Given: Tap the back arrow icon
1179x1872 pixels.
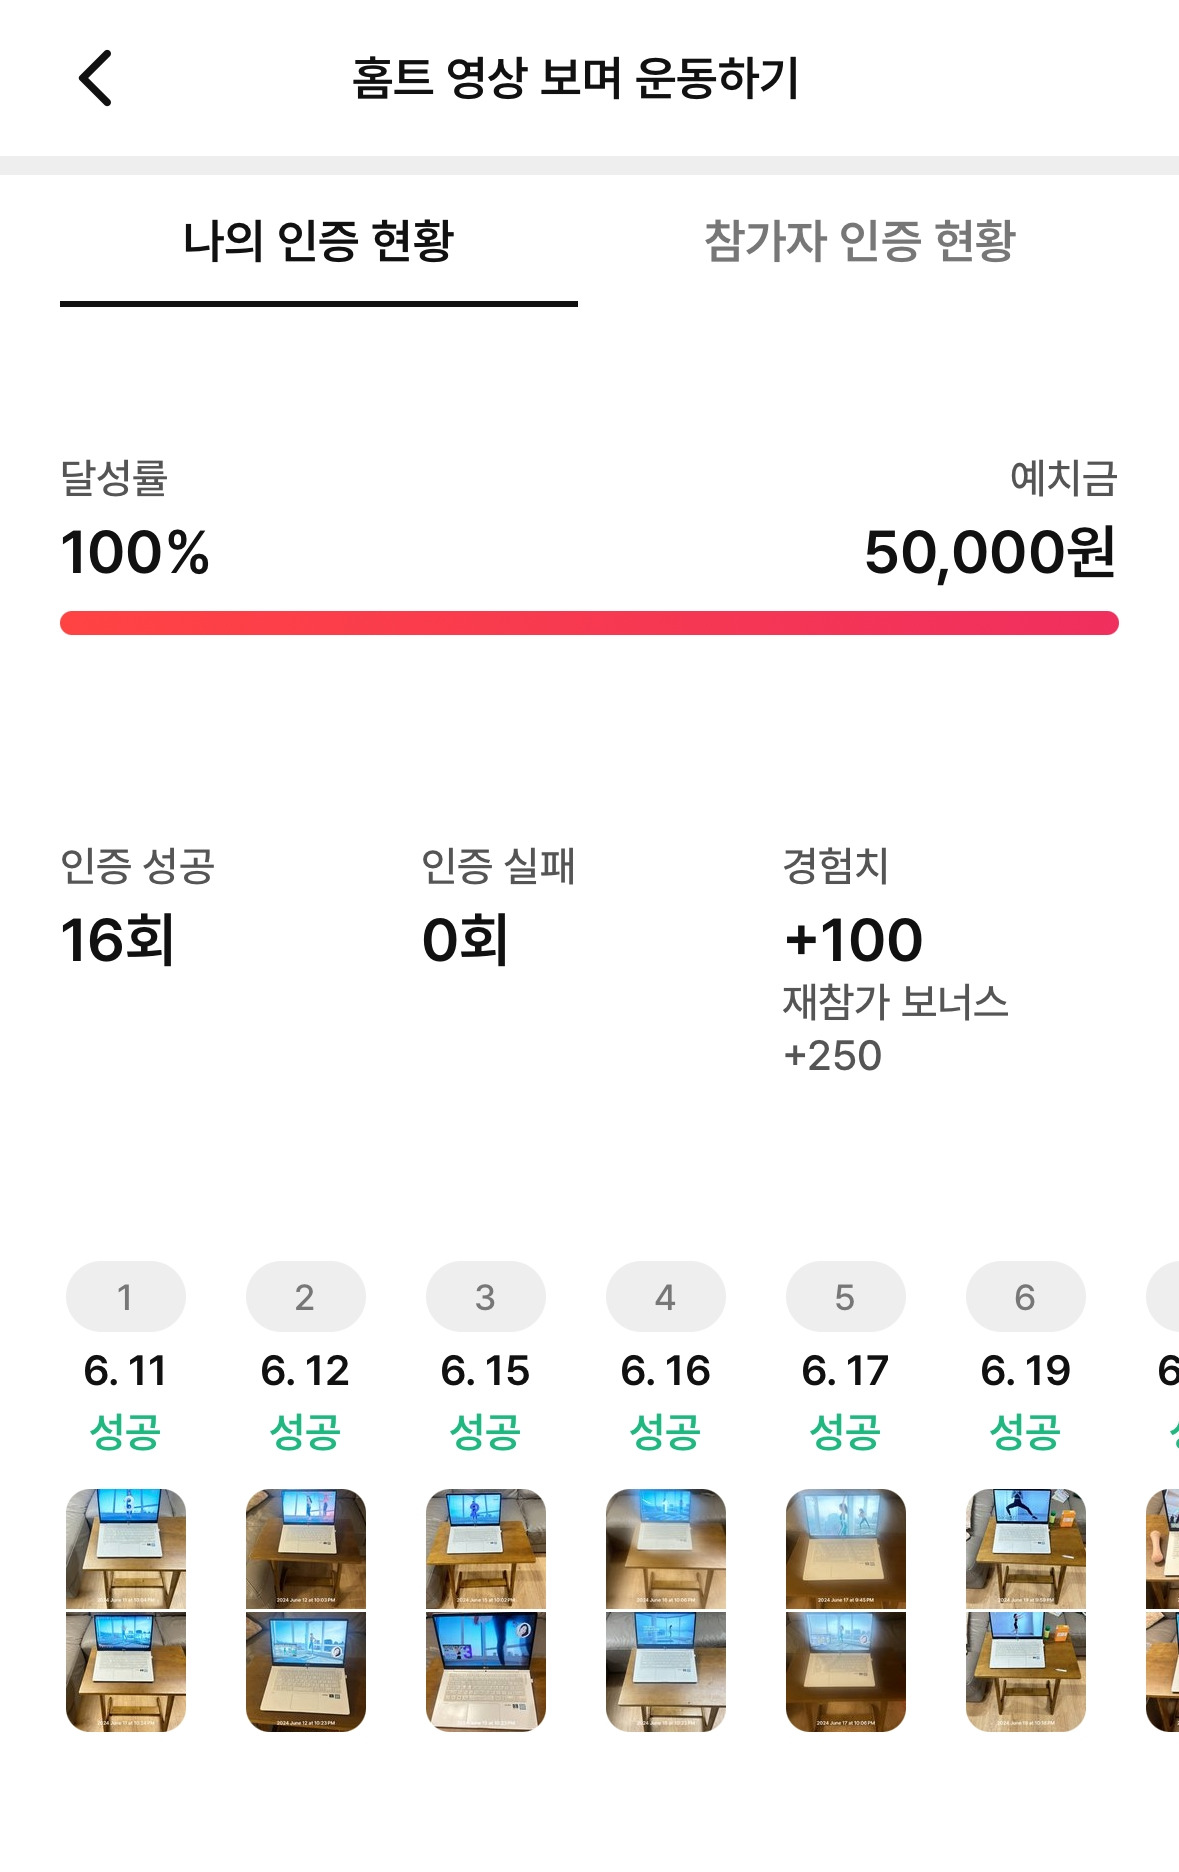Looking at the screenshot, I should coord(95,78).
